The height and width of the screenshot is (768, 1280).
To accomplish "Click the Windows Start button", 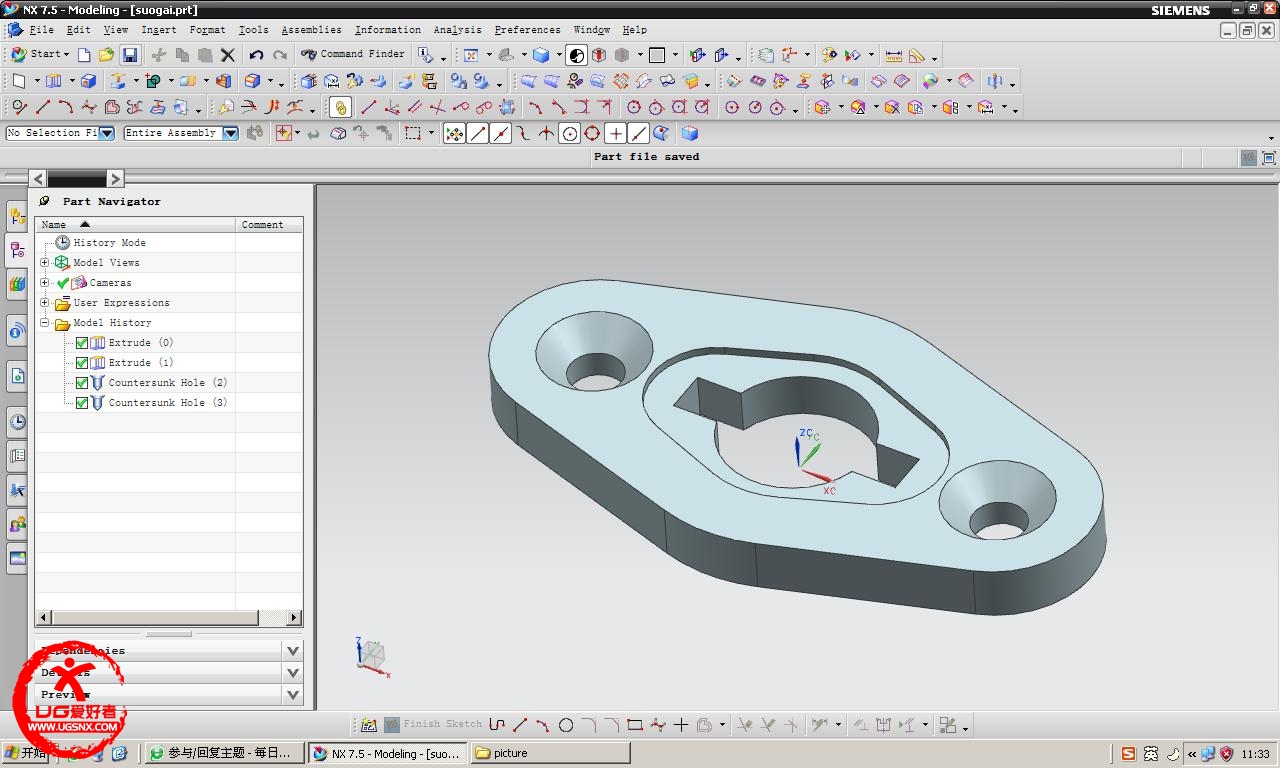I will (x=25, y=753).
